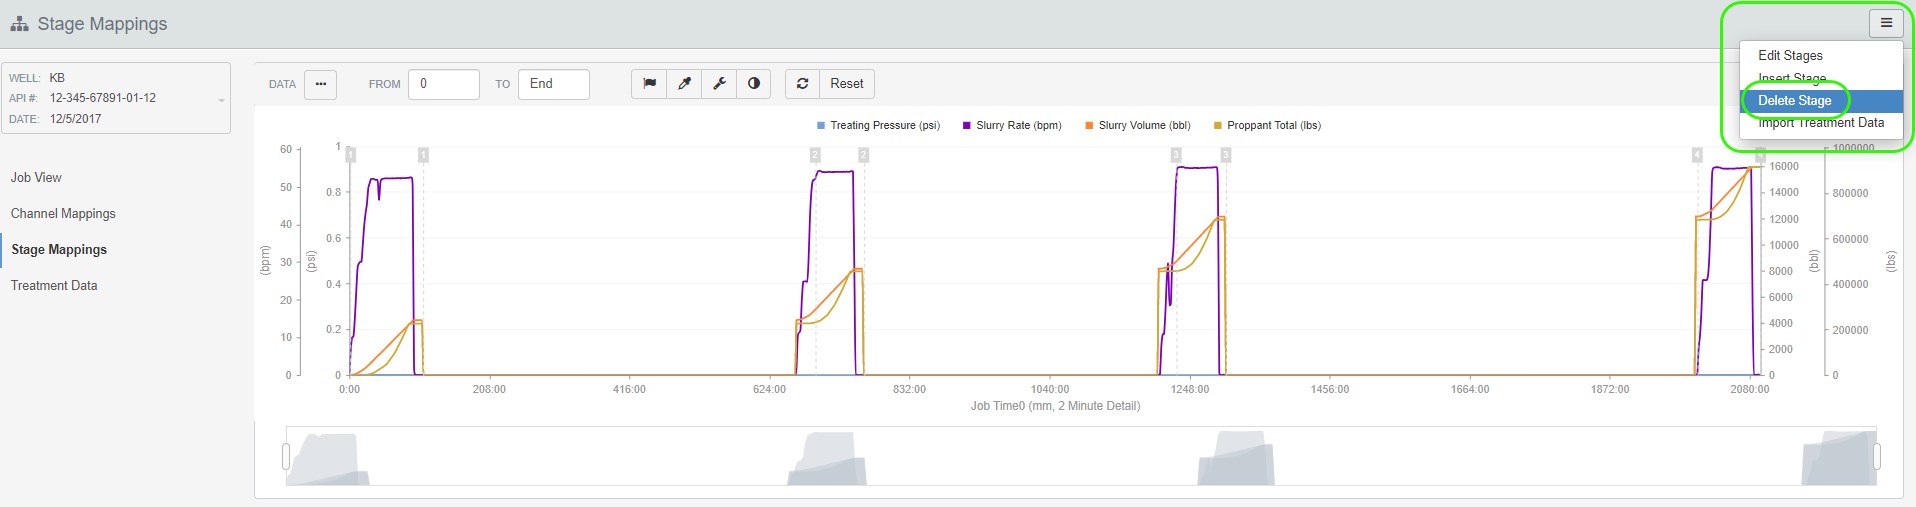Toggle Slurry Rate legend series
The height and width of the screenshot is (507, 1916).
1012,126
